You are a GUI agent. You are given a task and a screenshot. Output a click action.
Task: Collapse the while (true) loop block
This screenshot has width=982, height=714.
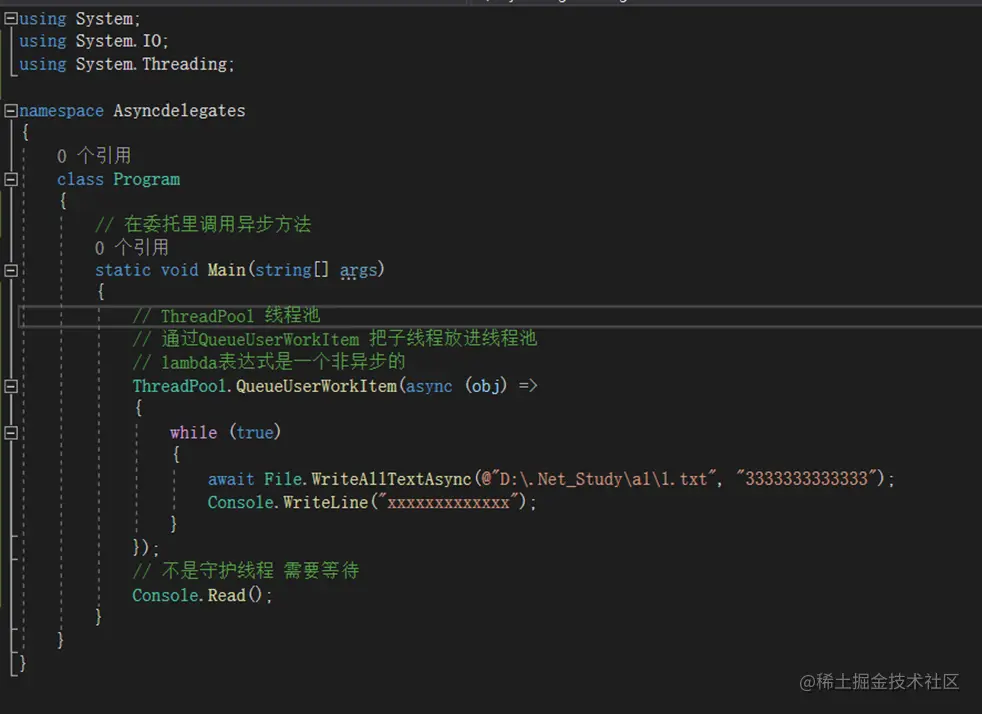11,433
